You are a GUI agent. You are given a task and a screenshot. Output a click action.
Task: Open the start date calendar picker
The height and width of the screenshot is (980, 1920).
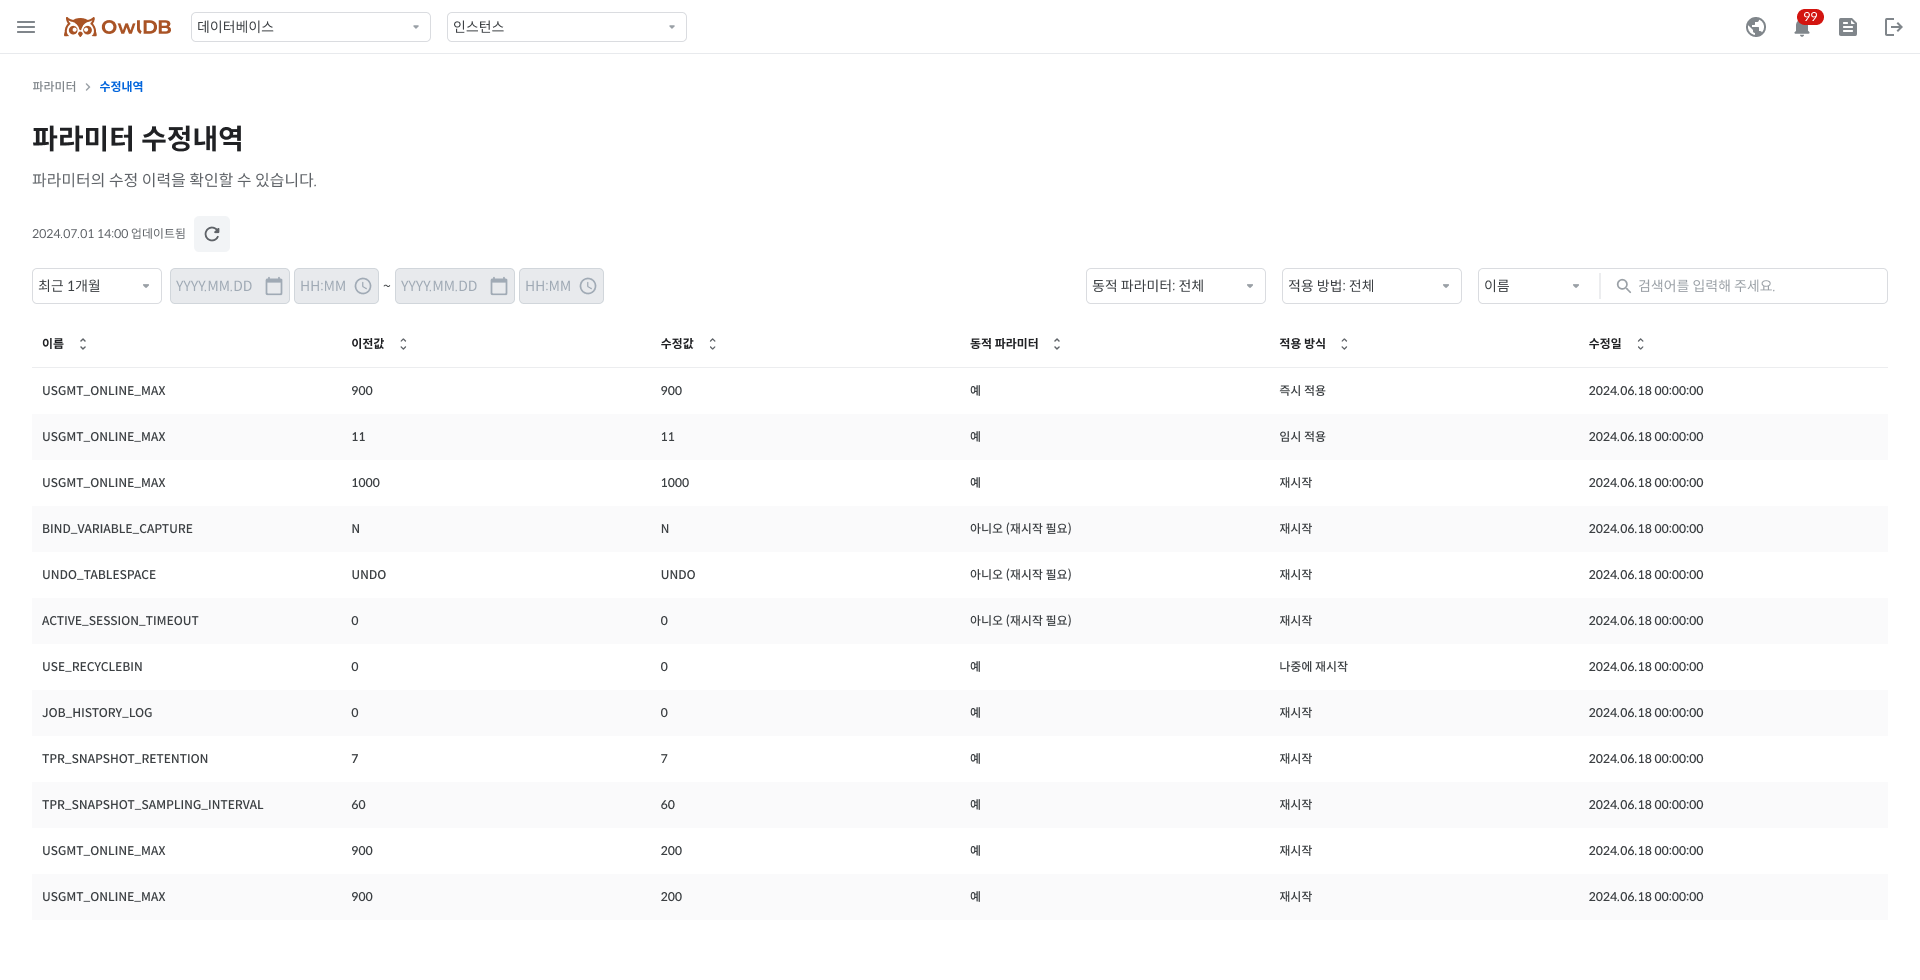(274, 286)
